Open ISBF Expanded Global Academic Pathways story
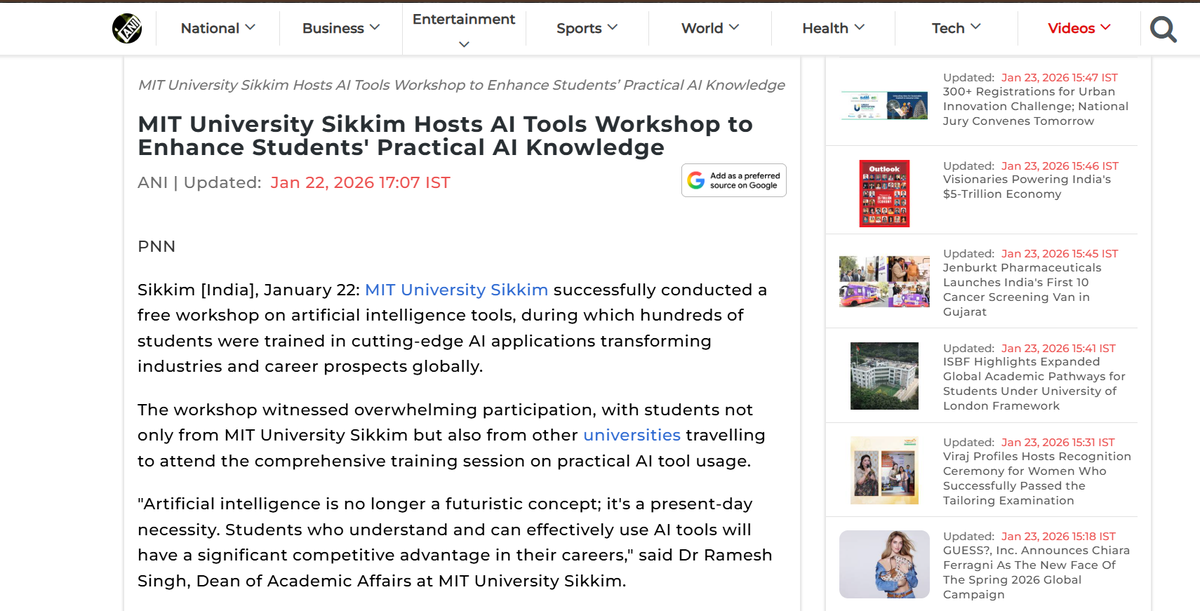The width and height of the screenshot is (1200, 611). click(x=1034, y=384)
